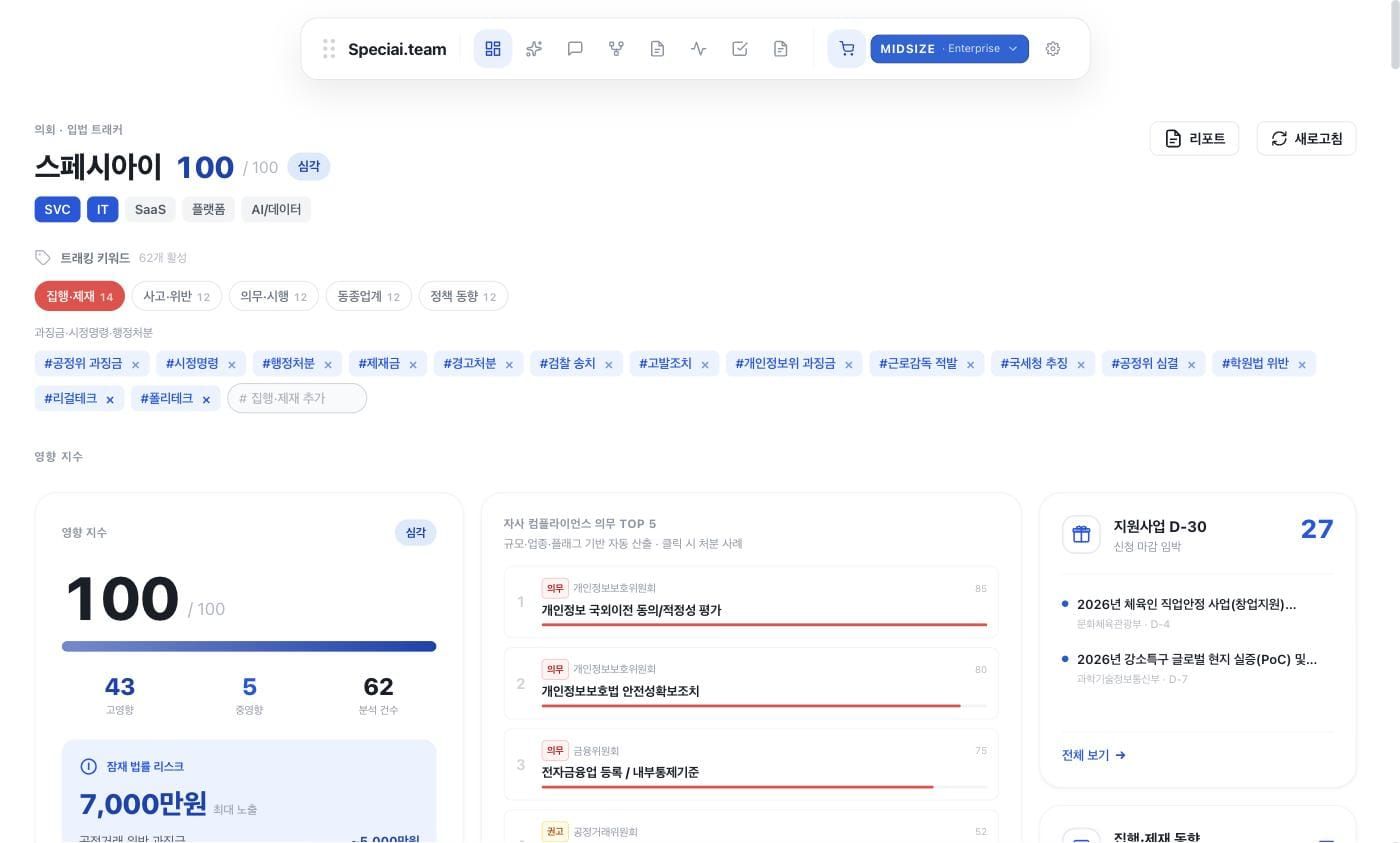This screenshot has height=843, width=1400.
Task: Click the 5 중영향 value
Action: 249,686
